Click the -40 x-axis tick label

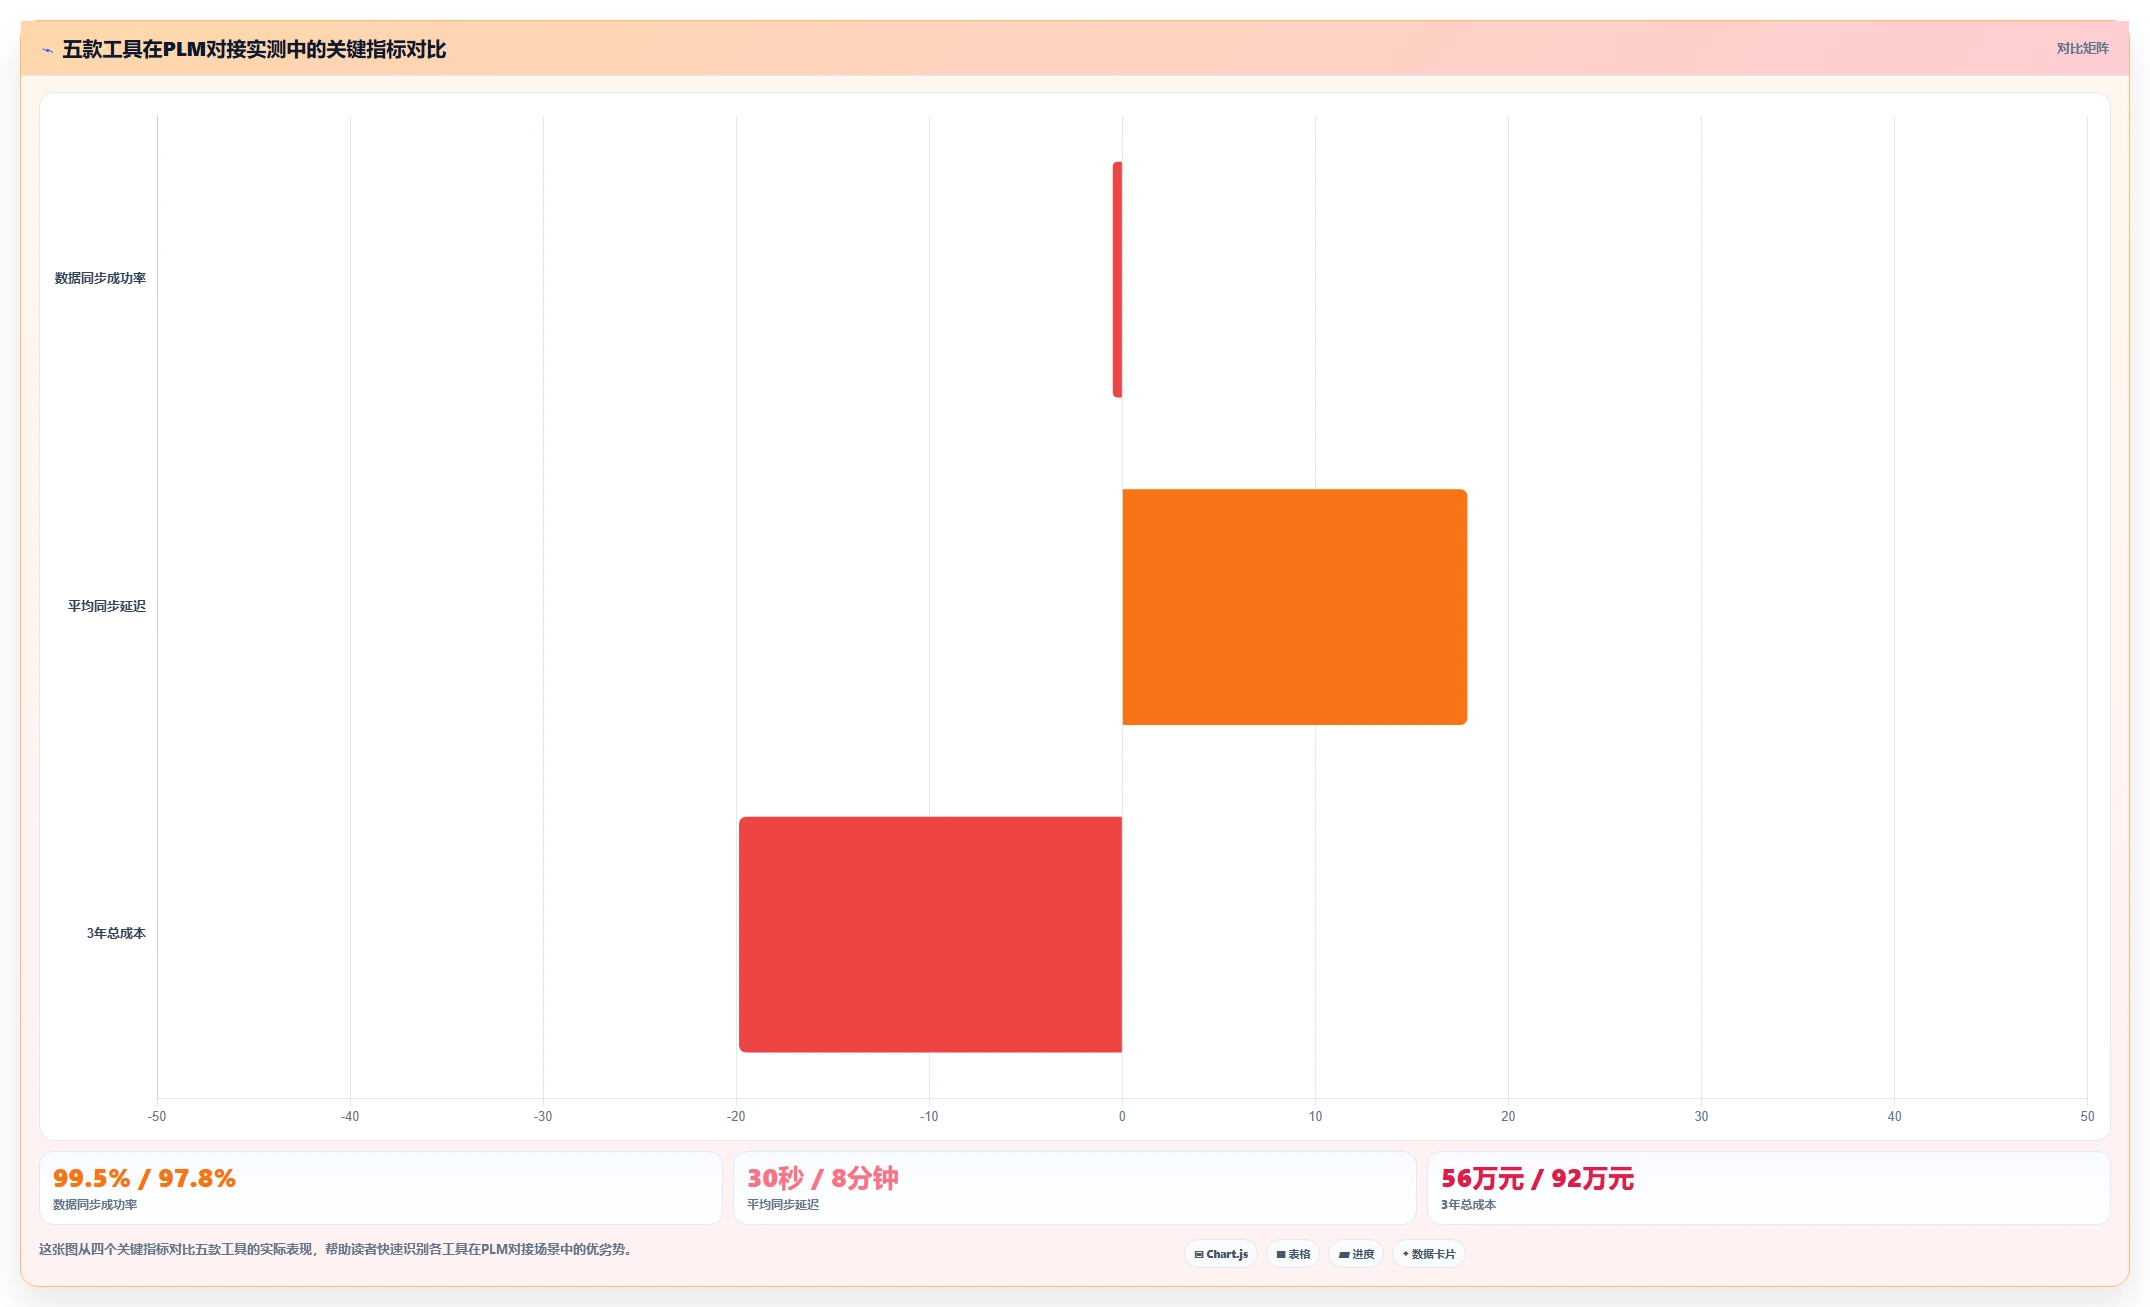pyautogui.click(x=350, y=1116)
